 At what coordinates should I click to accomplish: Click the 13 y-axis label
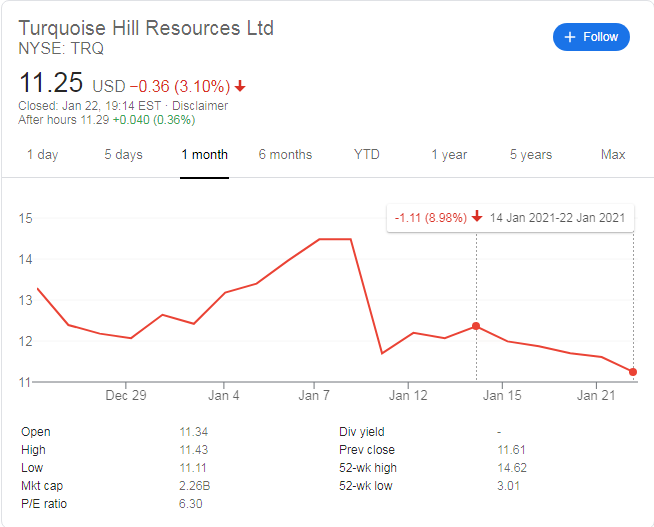coord(25,300)
